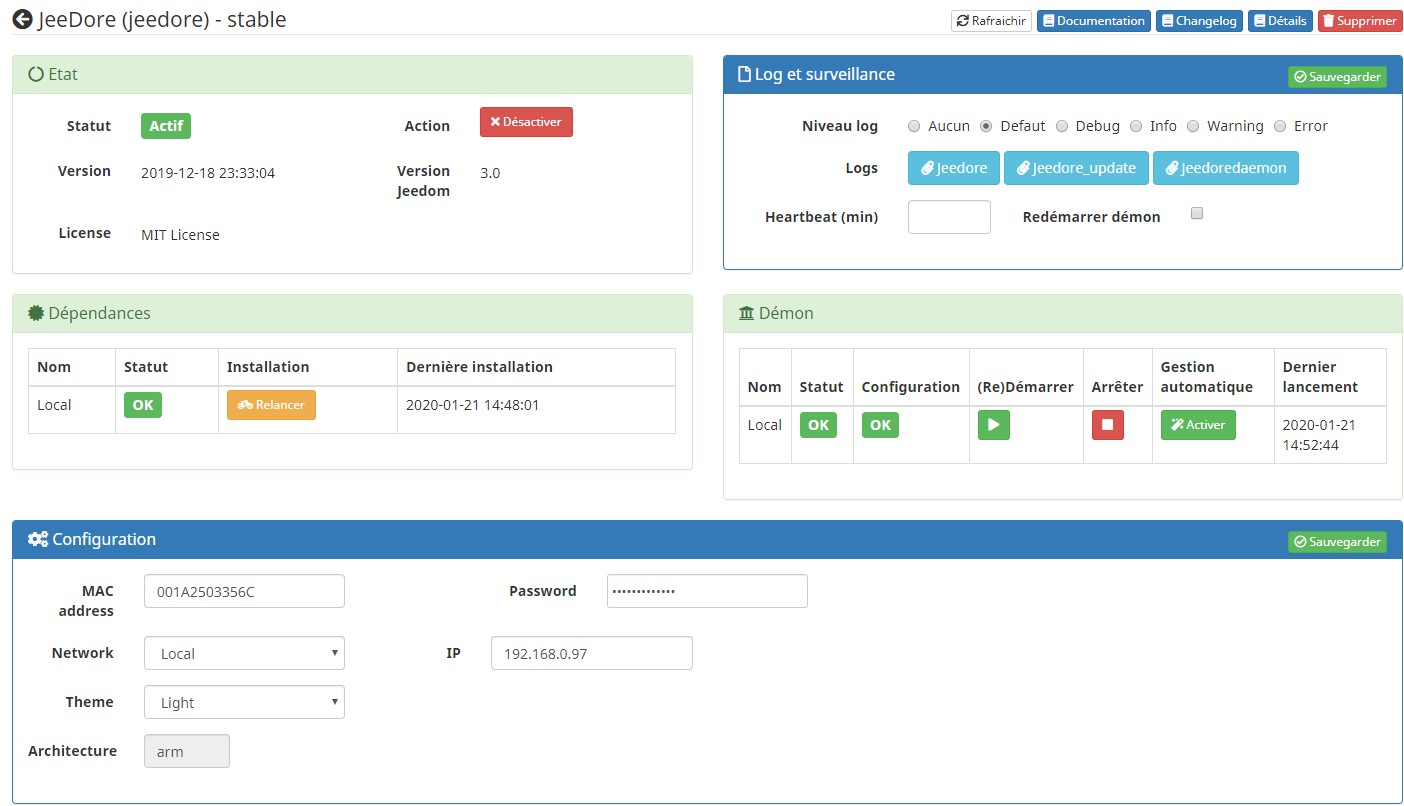Deactivate the plugin with Désactiver
Viewport: 1404px width, 806px height.
pos(526,122)
